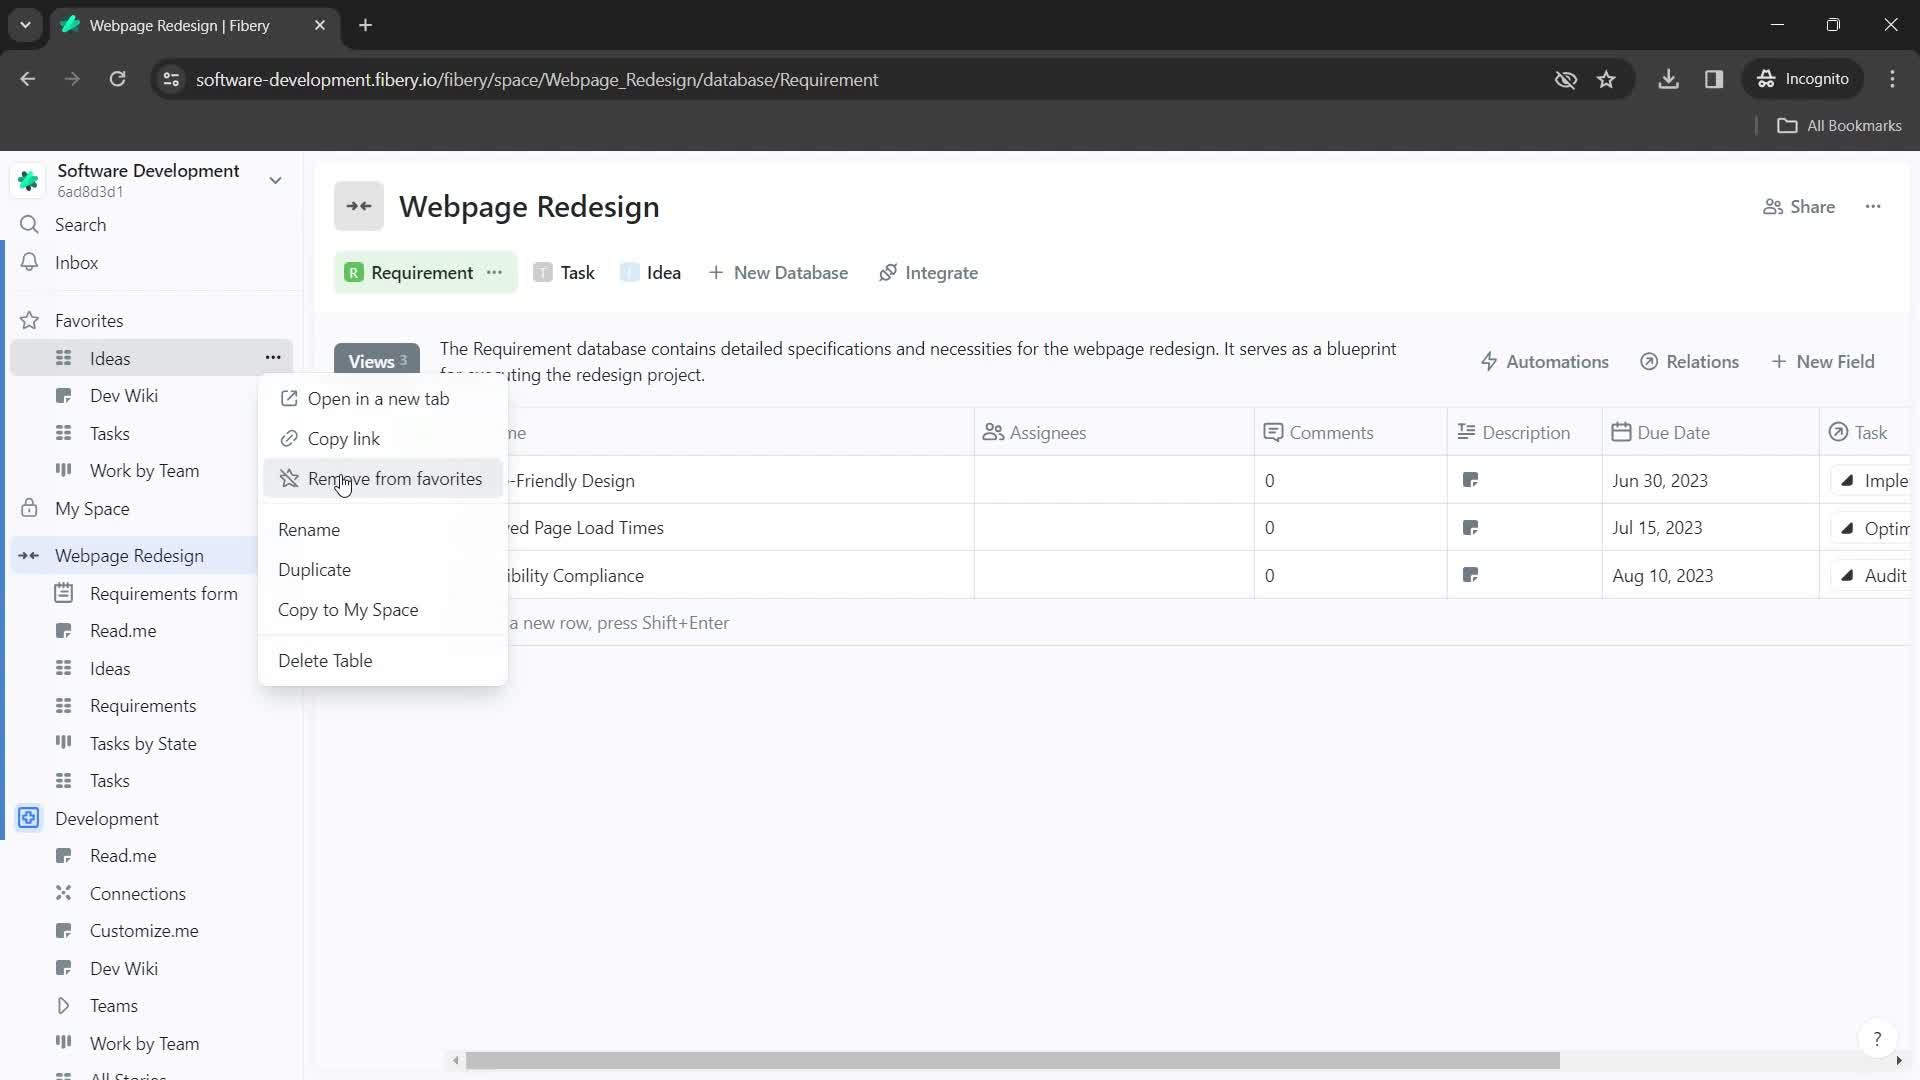This screenshot has width=1920, height=1080.
Task: Click the Task database icon
Action: pos(543,272)
